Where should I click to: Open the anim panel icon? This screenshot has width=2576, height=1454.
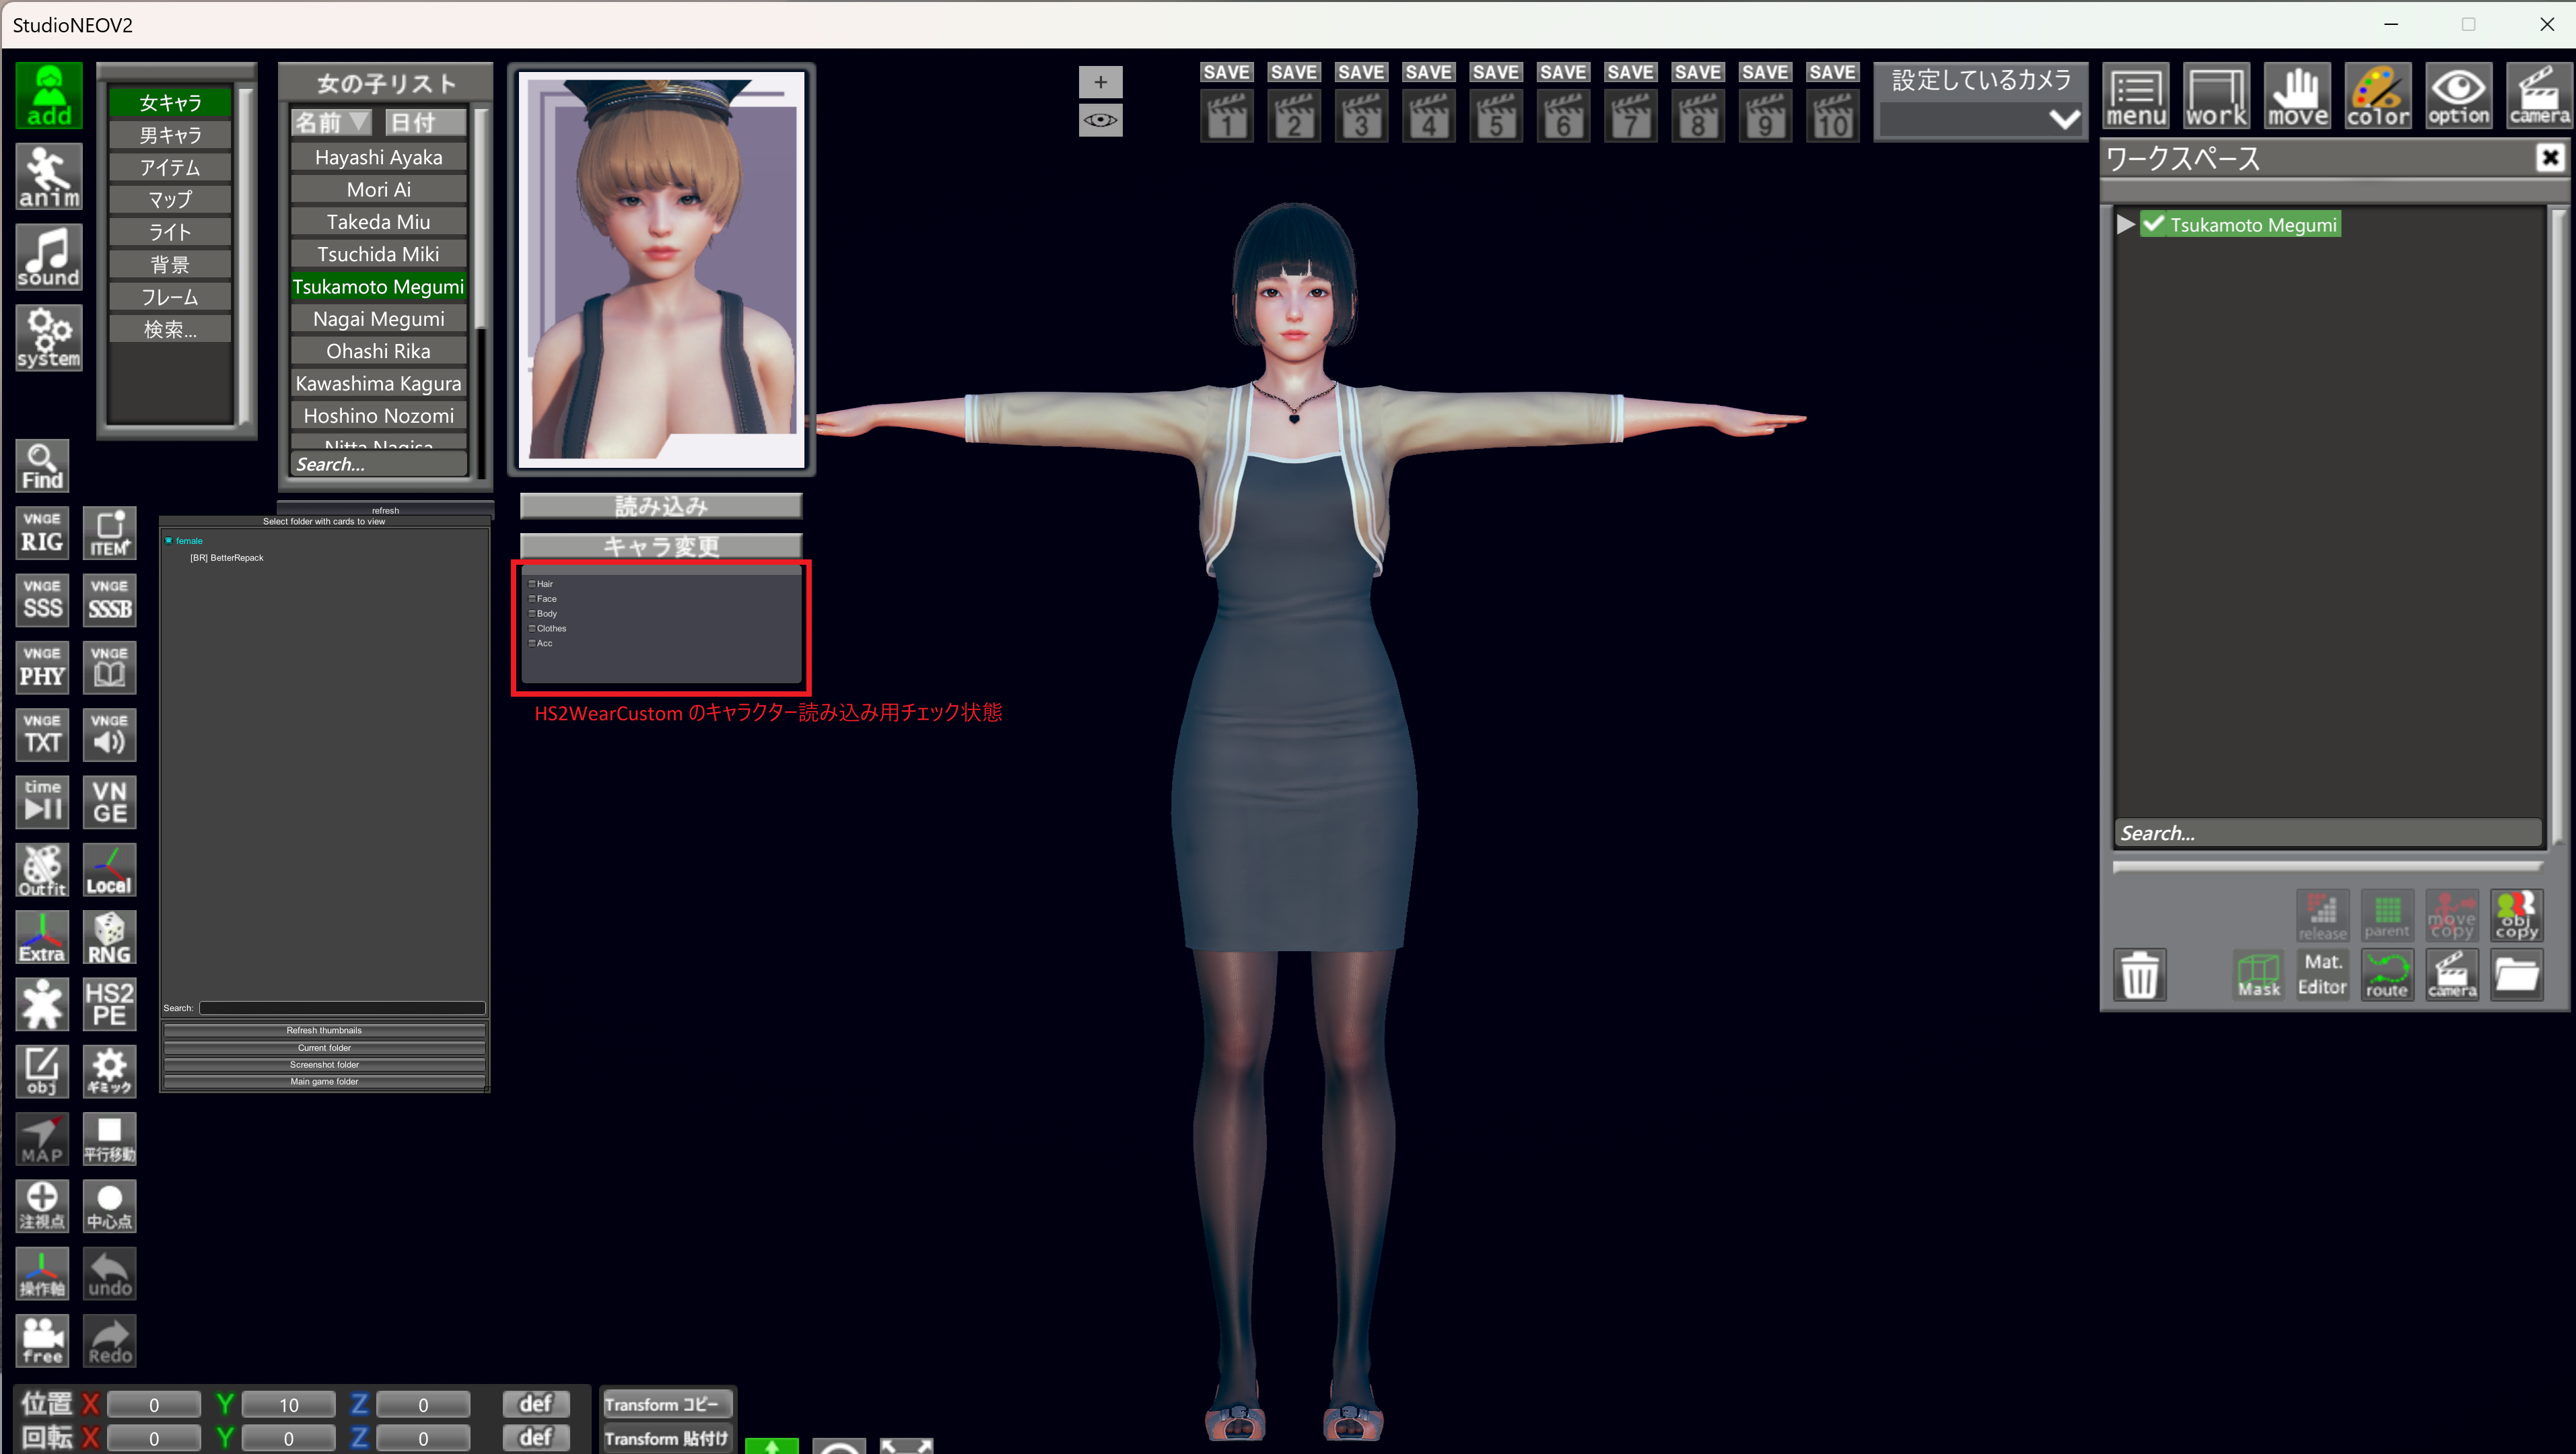48,177
